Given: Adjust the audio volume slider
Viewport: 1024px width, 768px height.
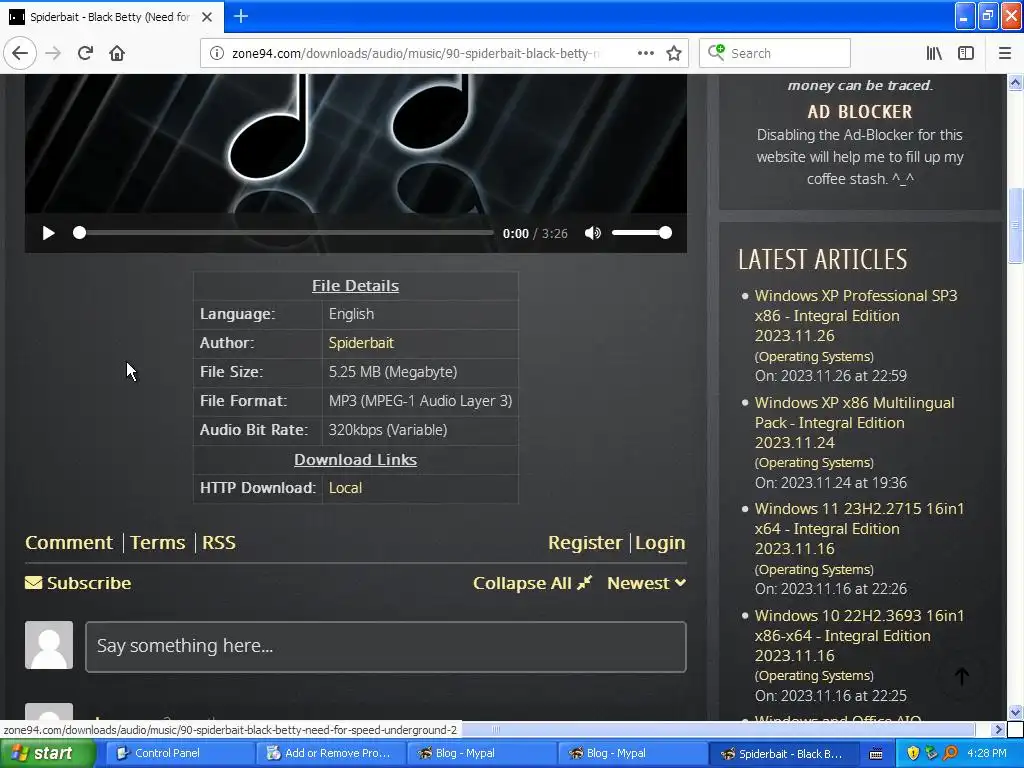Looking at the screenshot, I should click(x=641, y=233).
